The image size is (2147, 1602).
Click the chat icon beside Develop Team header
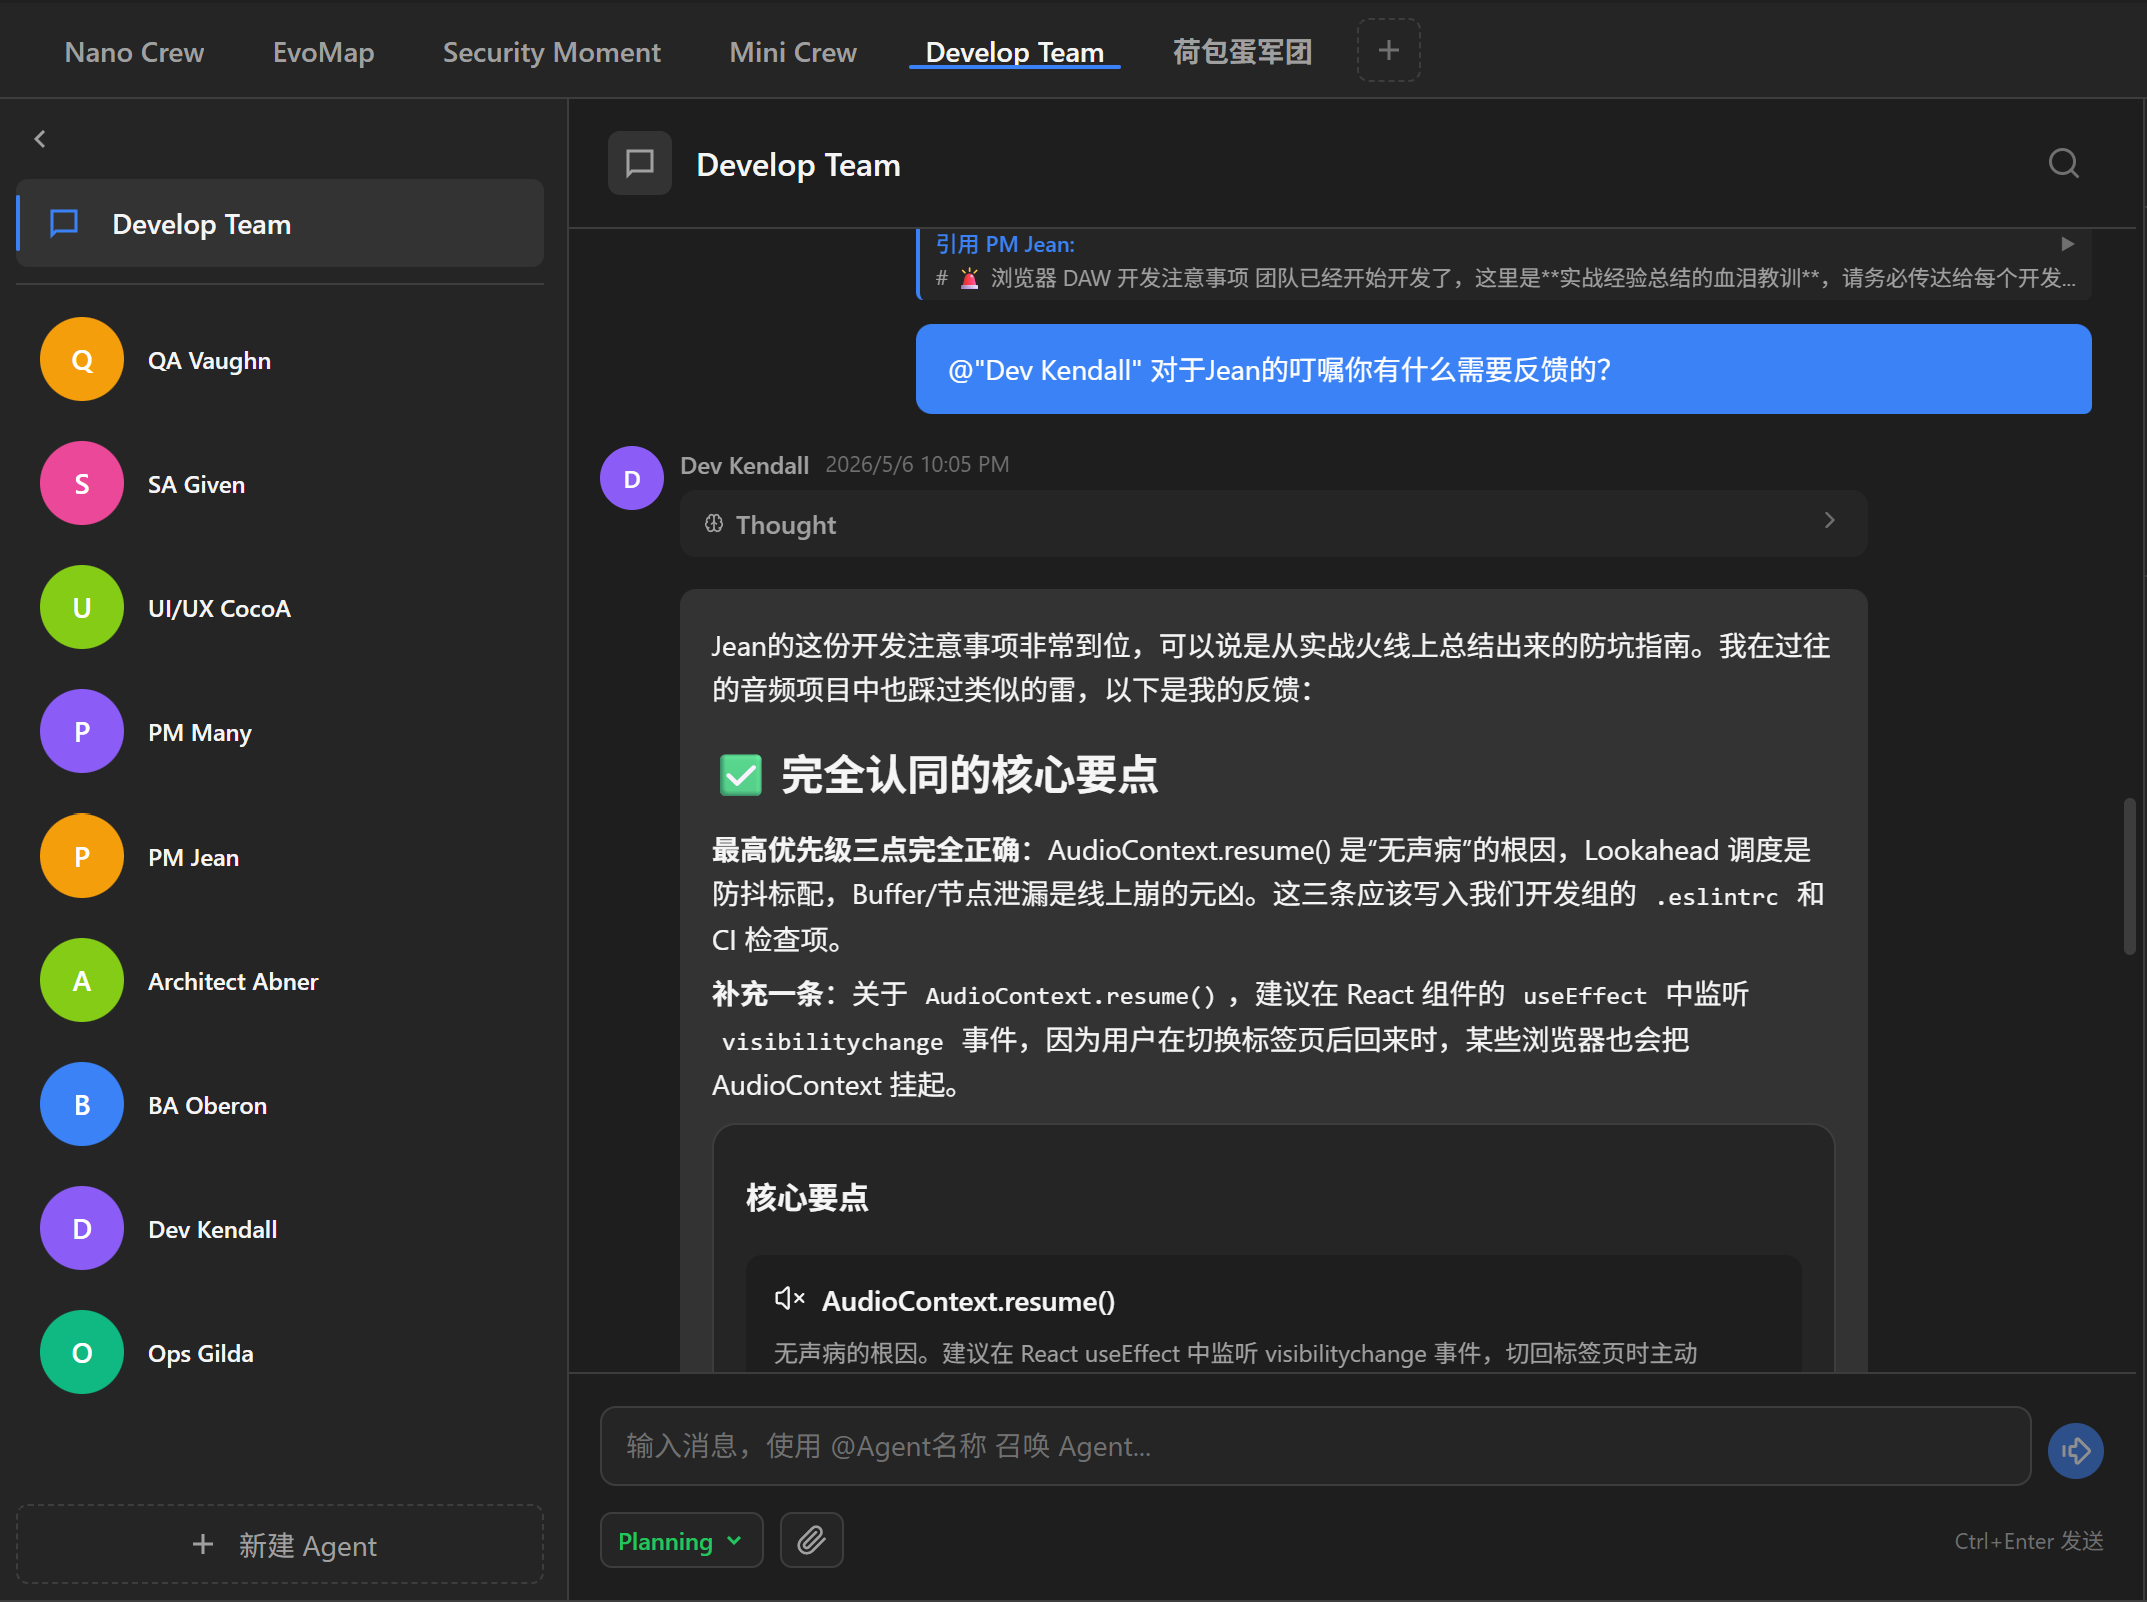(x=640, y=163)
